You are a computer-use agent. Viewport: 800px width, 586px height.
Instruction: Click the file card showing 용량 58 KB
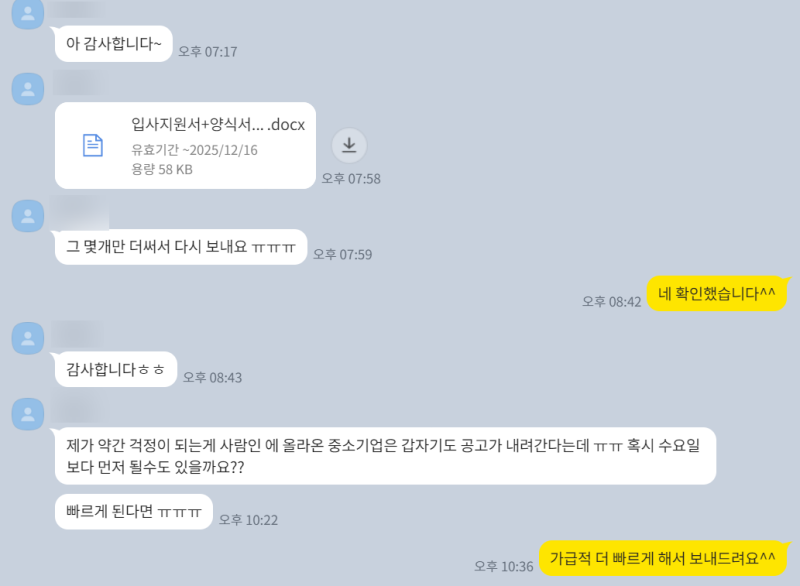pos(185,145)
